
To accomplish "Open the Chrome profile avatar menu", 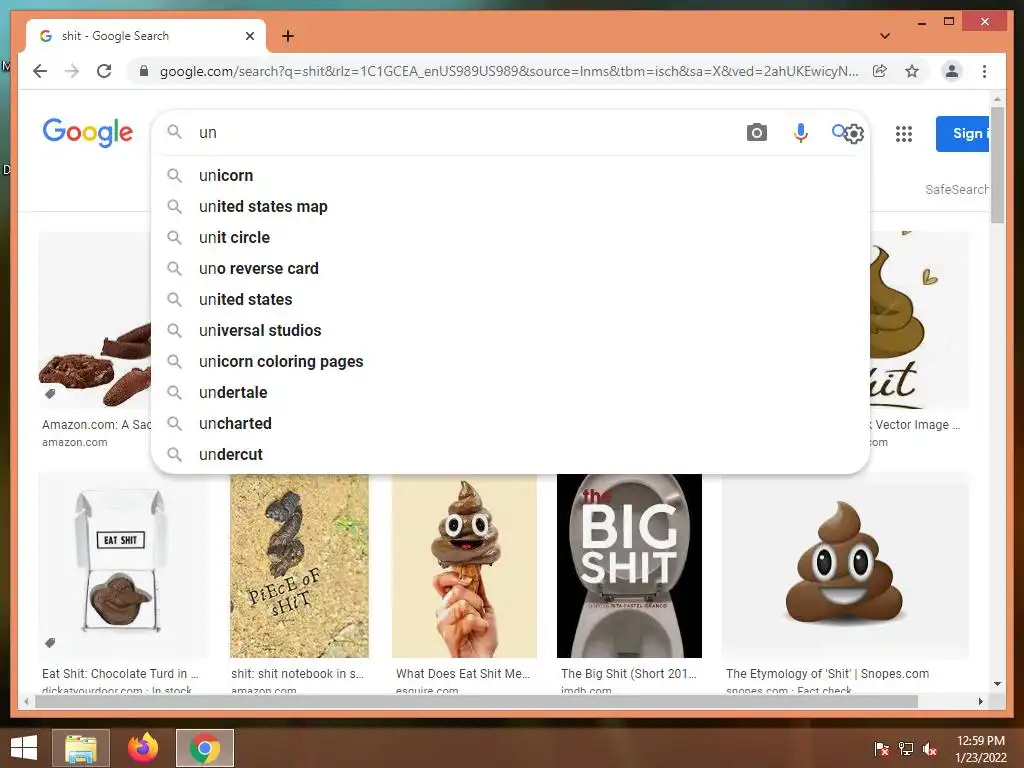I will click(952, 71).
